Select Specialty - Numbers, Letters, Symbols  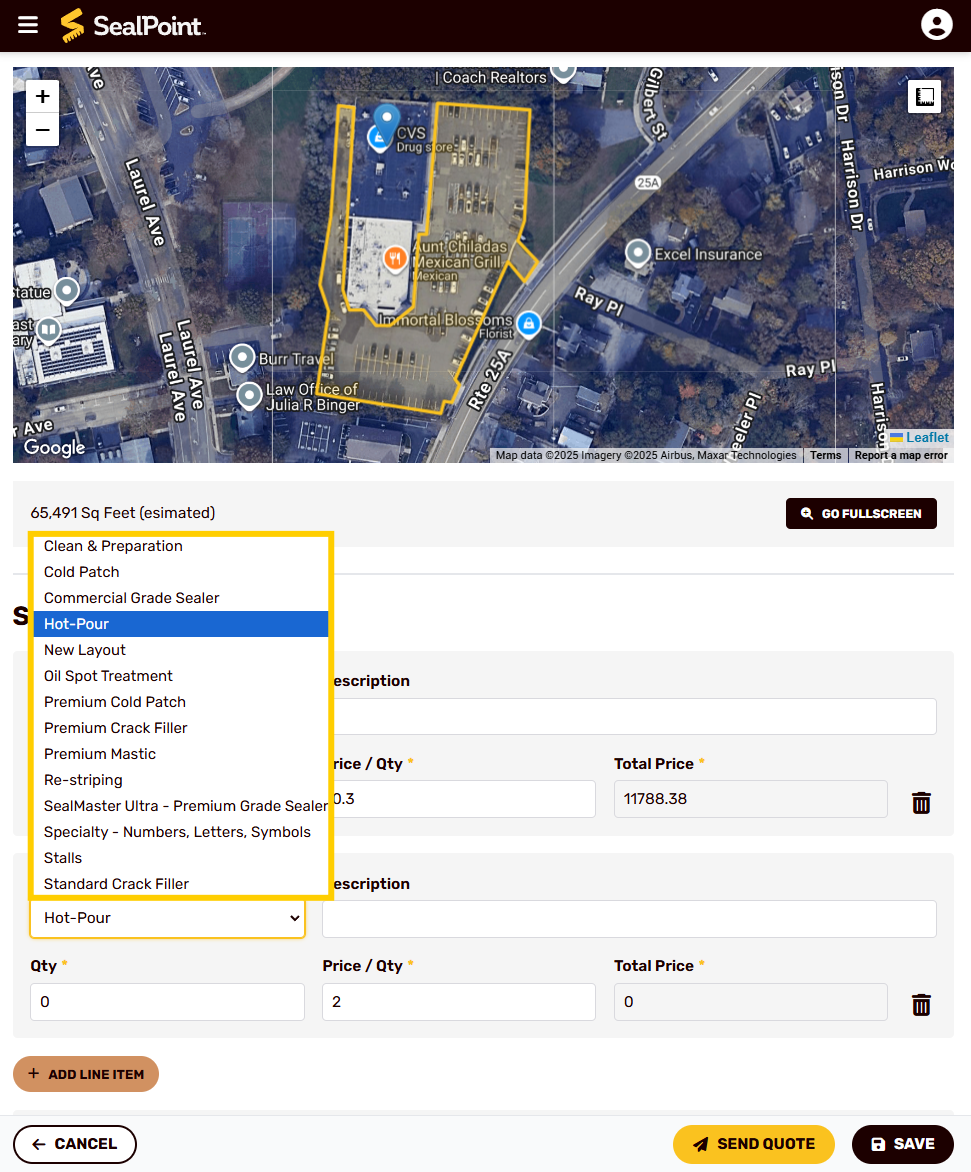pyautogui.click(x=181, y=832)
